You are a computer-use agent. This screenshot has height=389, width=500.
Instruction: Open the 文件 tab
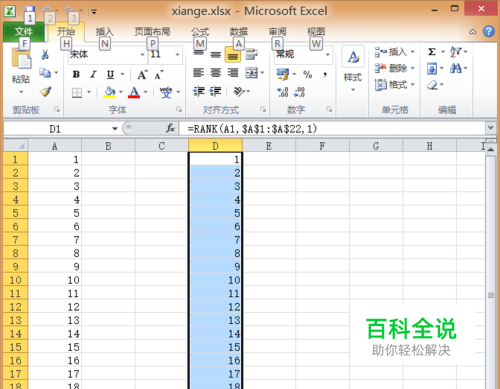[x=24, y=32]
